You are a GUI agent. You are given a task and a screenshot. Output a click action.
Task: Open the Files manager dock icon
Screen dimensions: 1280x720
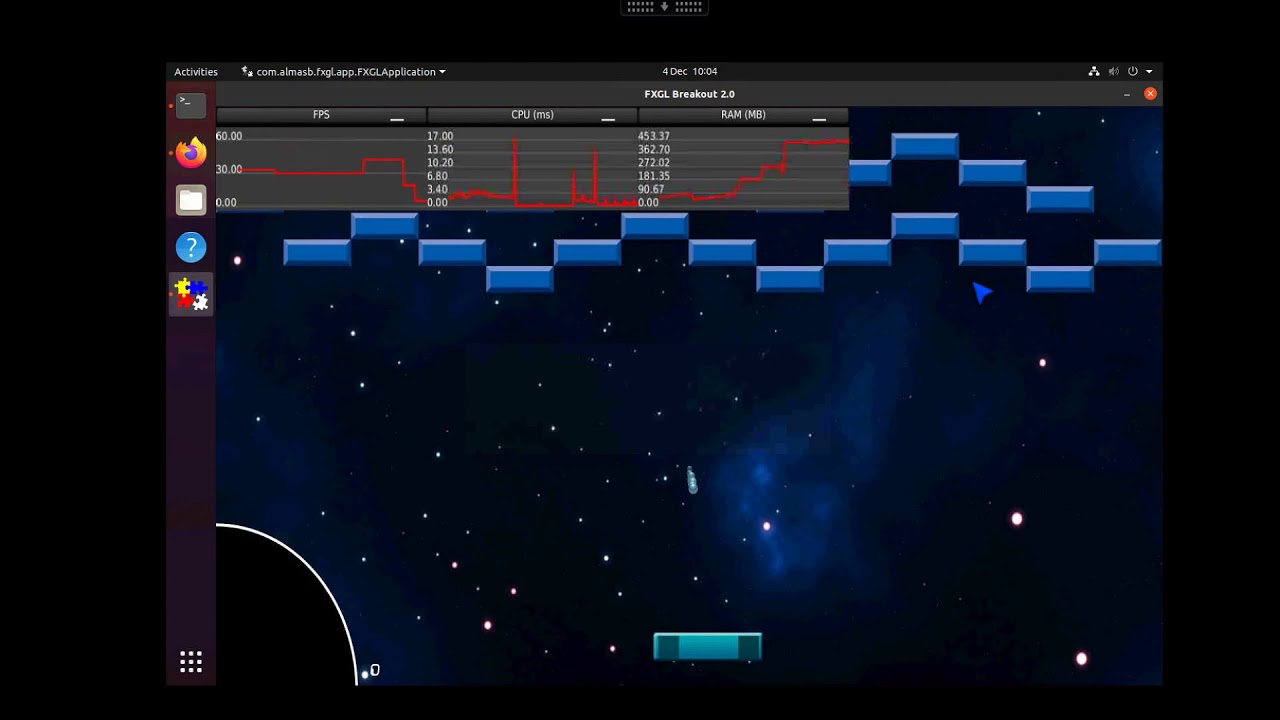(191, 200)
